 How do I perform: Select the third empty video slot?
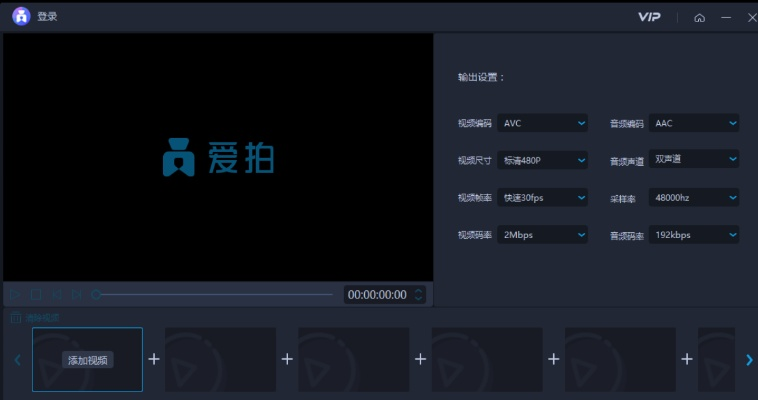coord(354,359)
